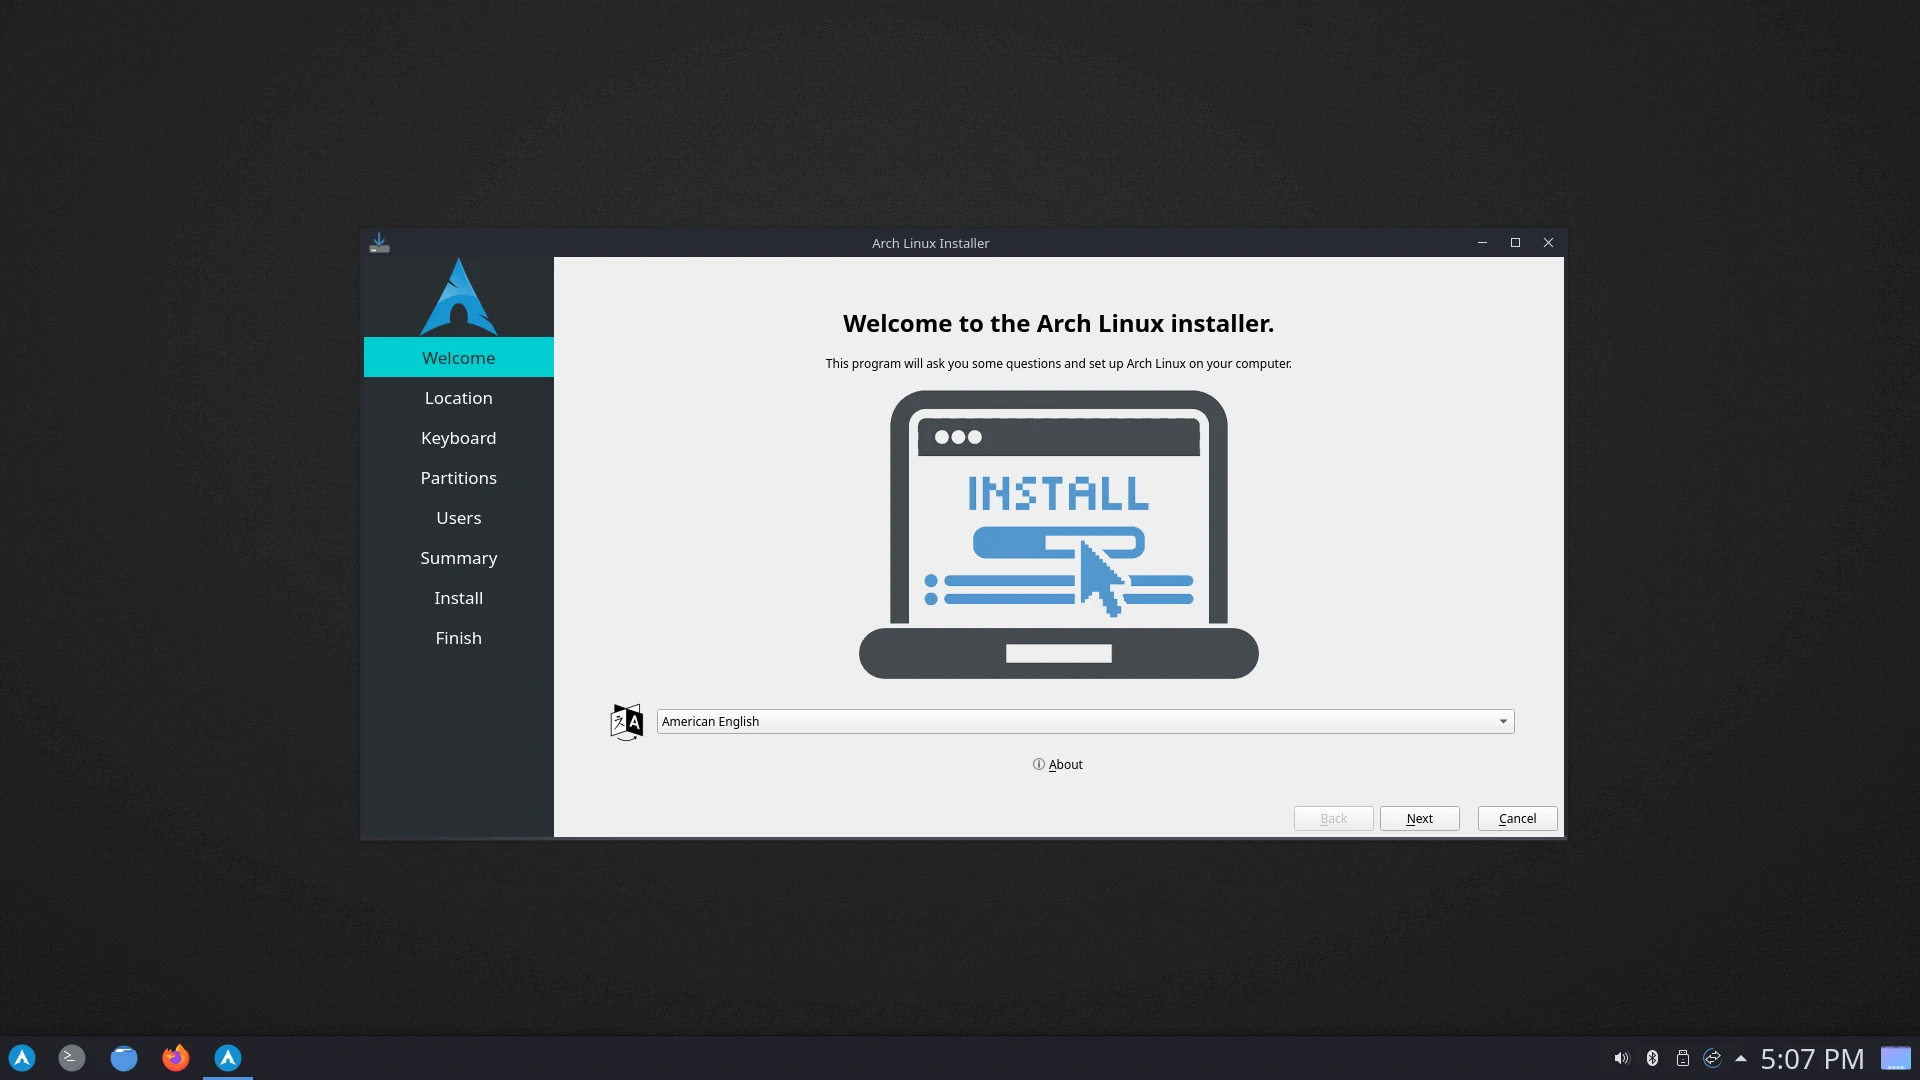Open the About link
Screen dimensions: 1920x1080
pos(1058,764)
